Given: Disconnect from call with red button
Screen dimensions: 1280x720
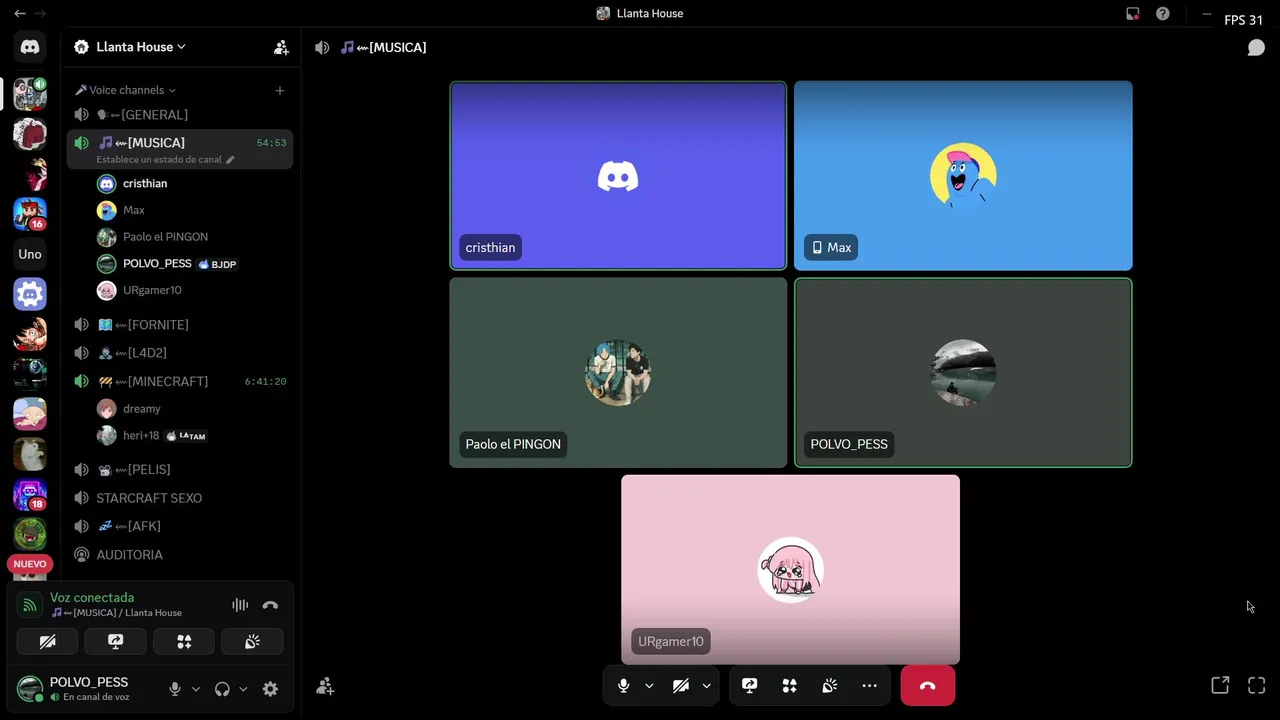Looking at the screenshot, I should (x=927, y=686).
